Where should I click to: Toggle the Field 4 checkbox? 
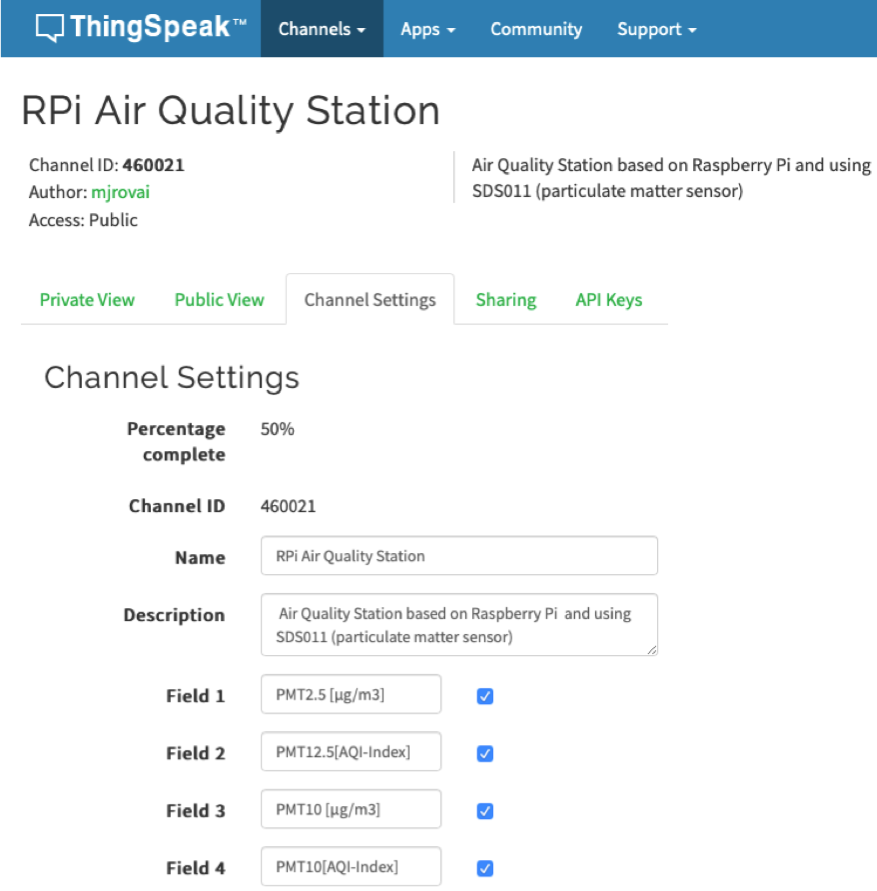coord(485,868)
